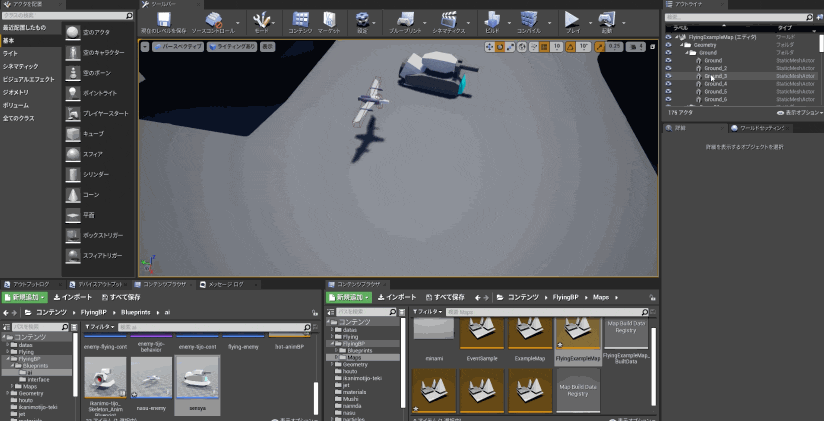Click the Build (ビルド) toolbar icon

point(492,23)
